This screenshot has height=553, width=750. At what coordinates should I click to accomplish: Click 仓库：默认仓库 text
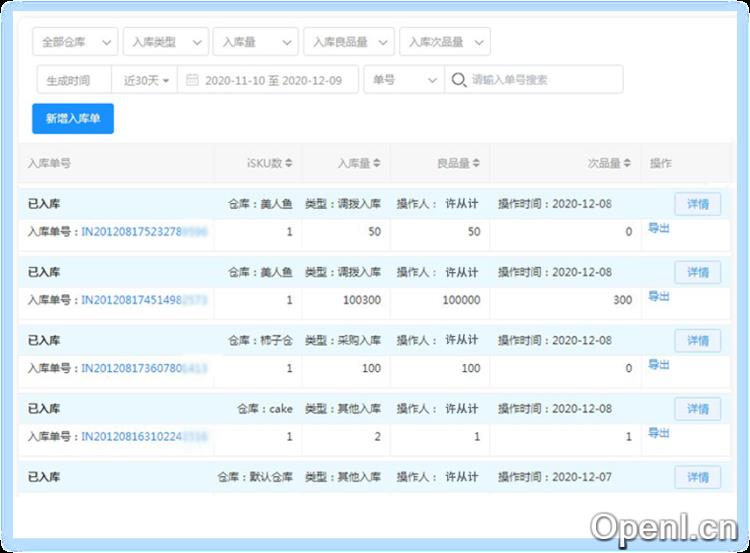coord(255,477)
